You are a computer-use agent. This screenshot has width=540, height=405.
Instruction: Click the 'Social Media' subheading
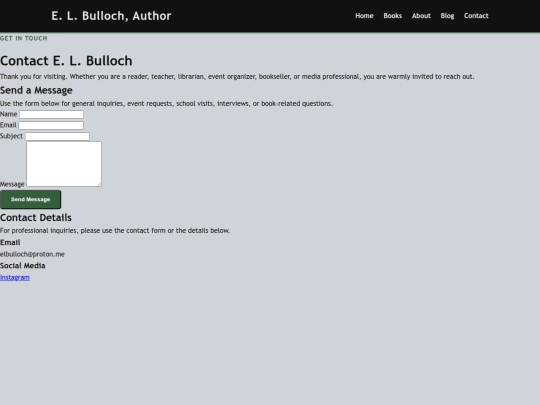(x=23, y=266)
